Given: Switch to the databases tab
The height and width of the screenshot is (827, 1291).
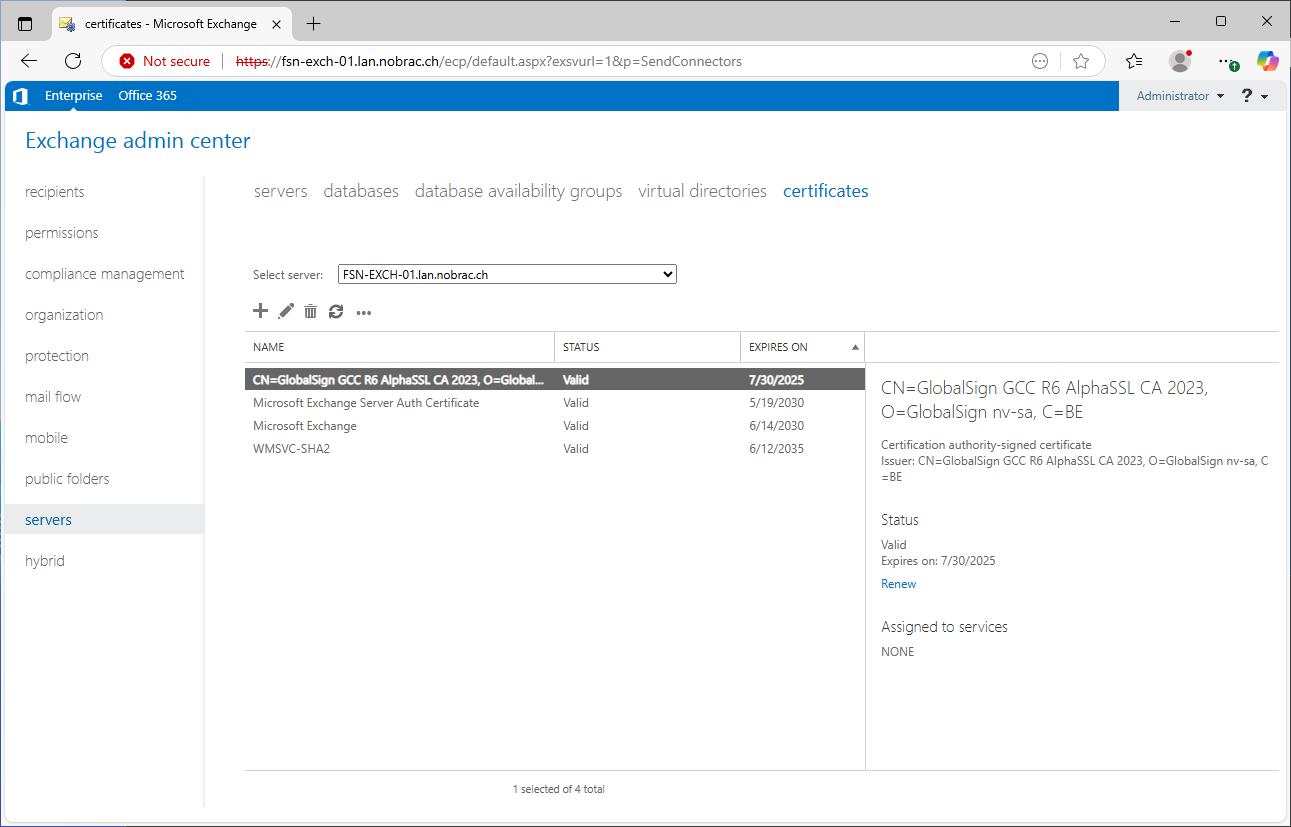Looking at the screenshot, I should tap(361, 191).
